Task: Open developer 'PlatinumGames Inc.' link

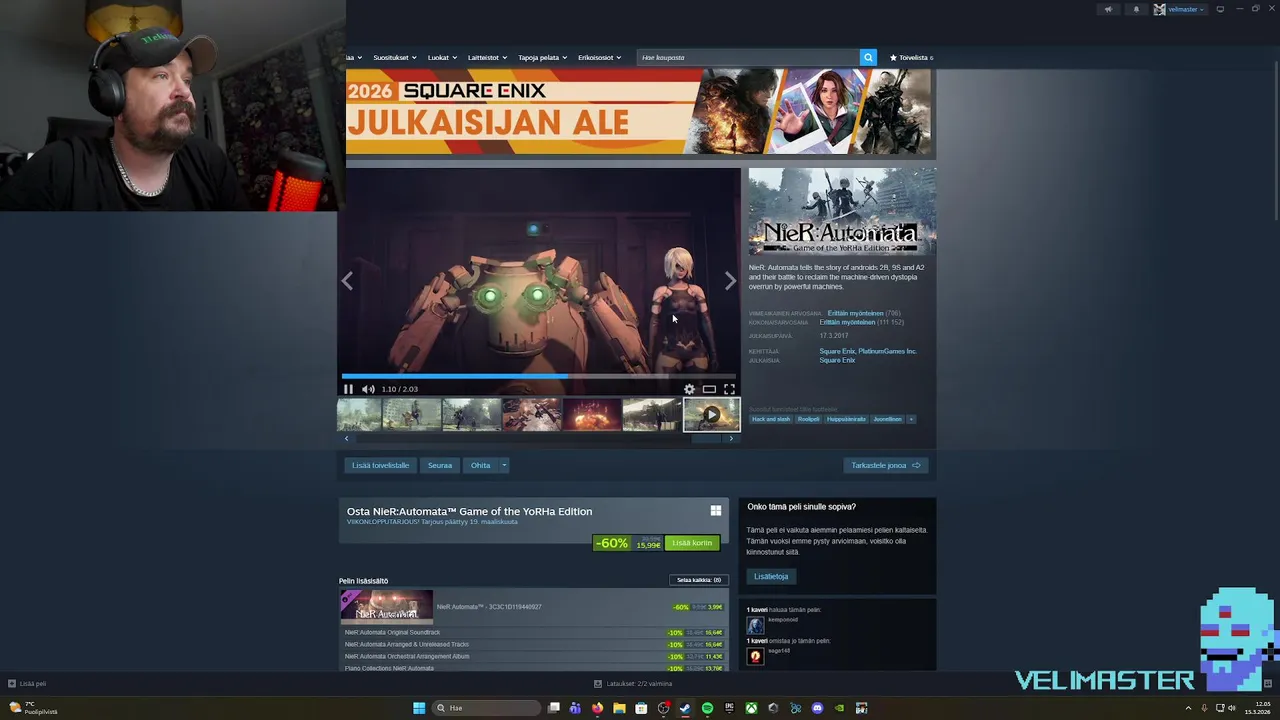Action: 887,351
